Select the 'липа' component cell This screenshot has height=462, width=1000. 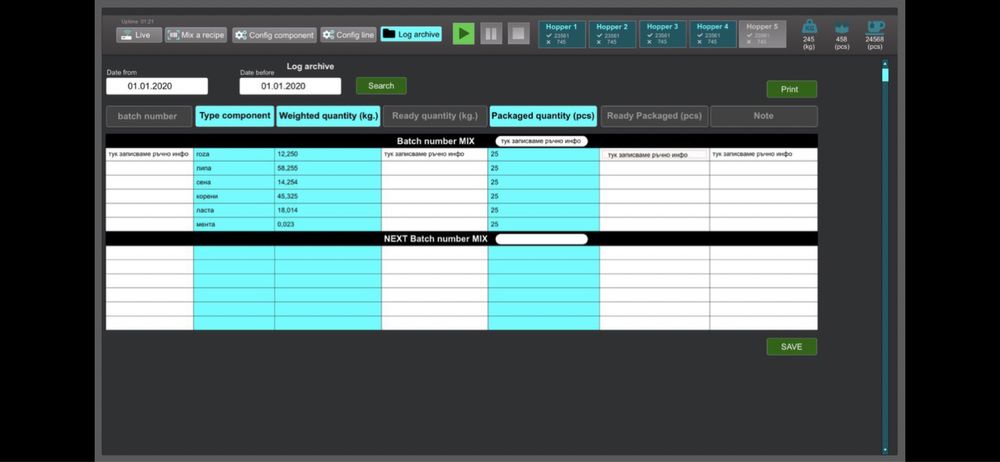click(234, 168)
